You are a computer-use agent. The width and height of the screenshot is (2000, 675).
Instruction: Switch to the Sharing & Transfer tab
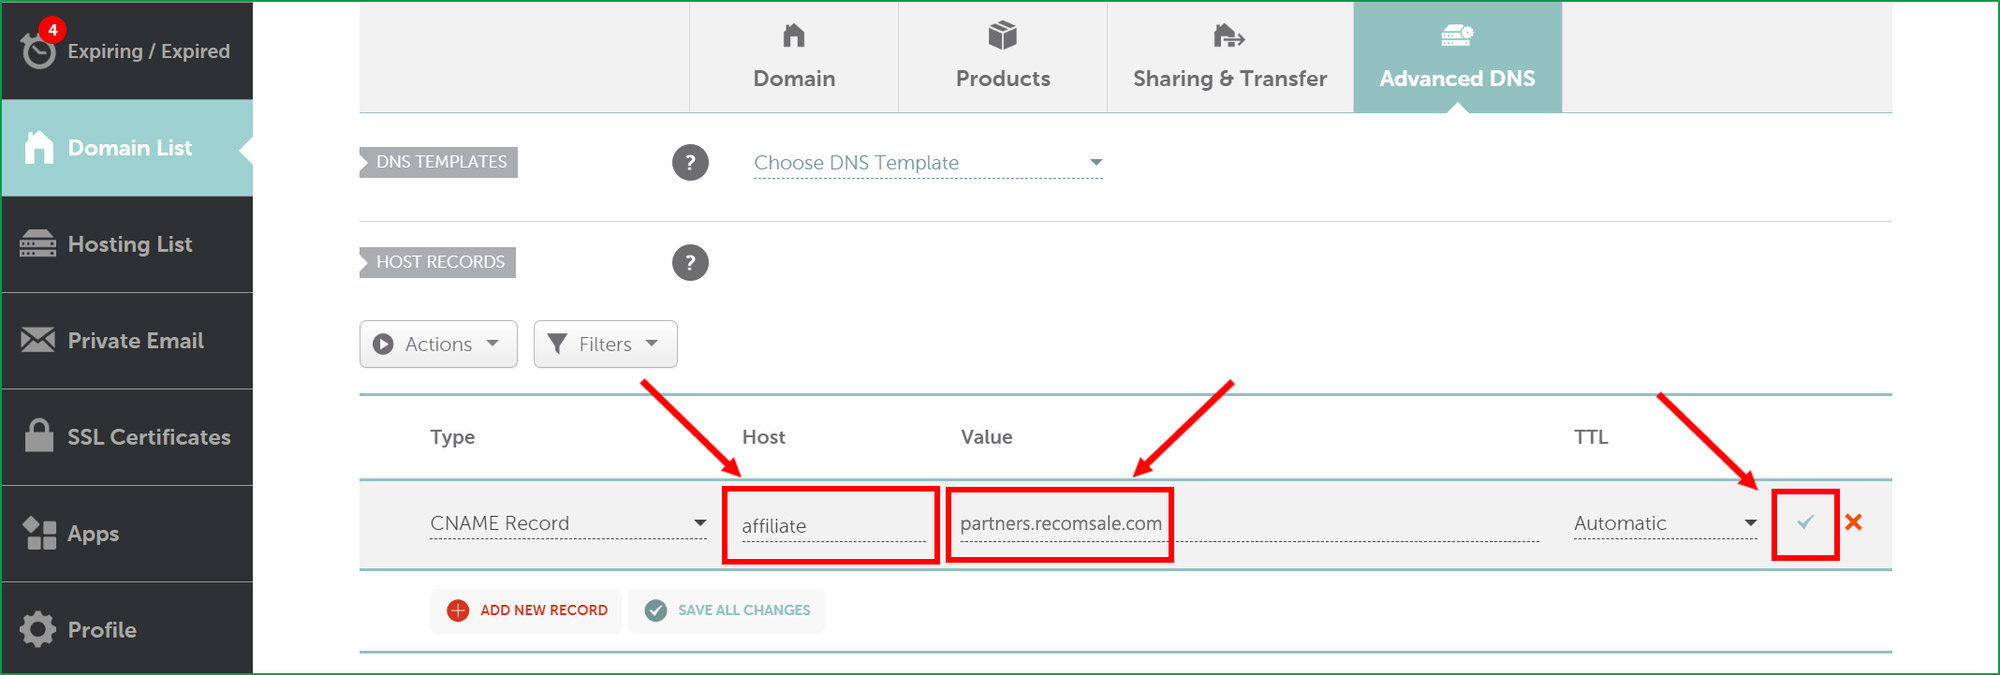(x=1229, y=57)
